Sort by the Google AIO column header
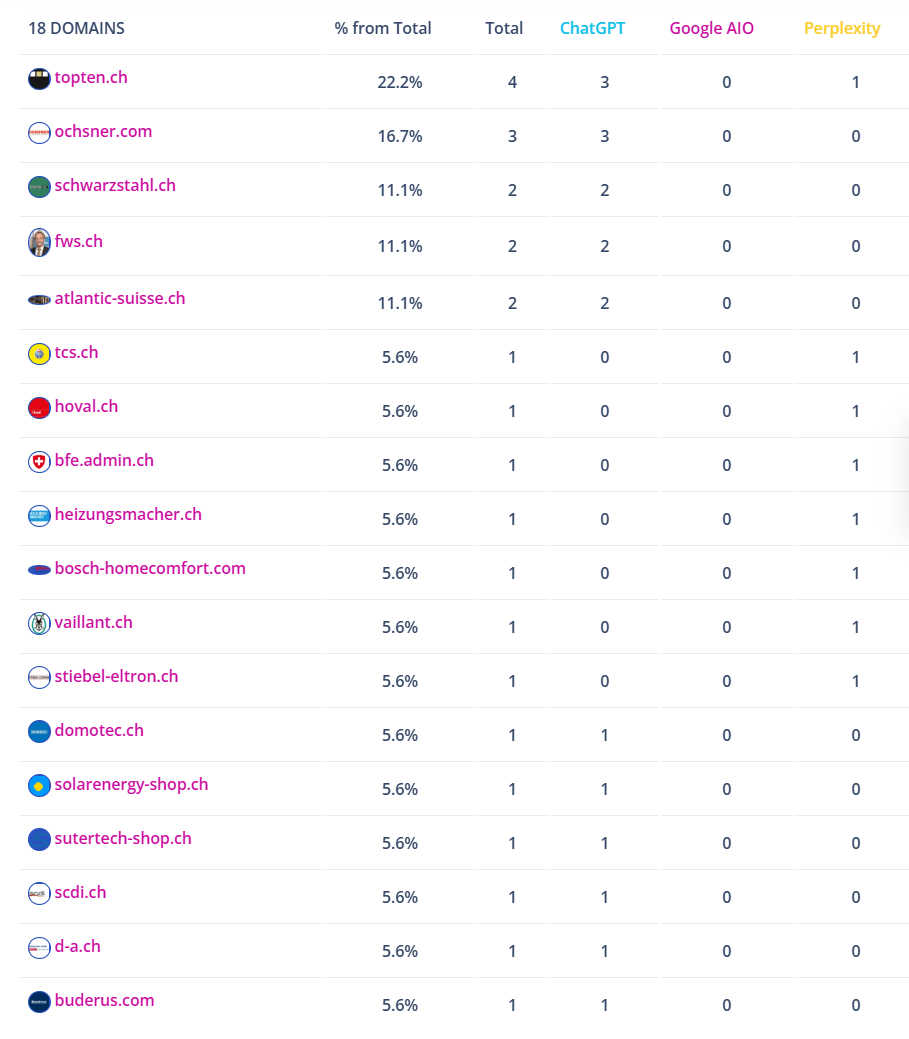The height and width of the screenshot is (1039, 909). 712,28
